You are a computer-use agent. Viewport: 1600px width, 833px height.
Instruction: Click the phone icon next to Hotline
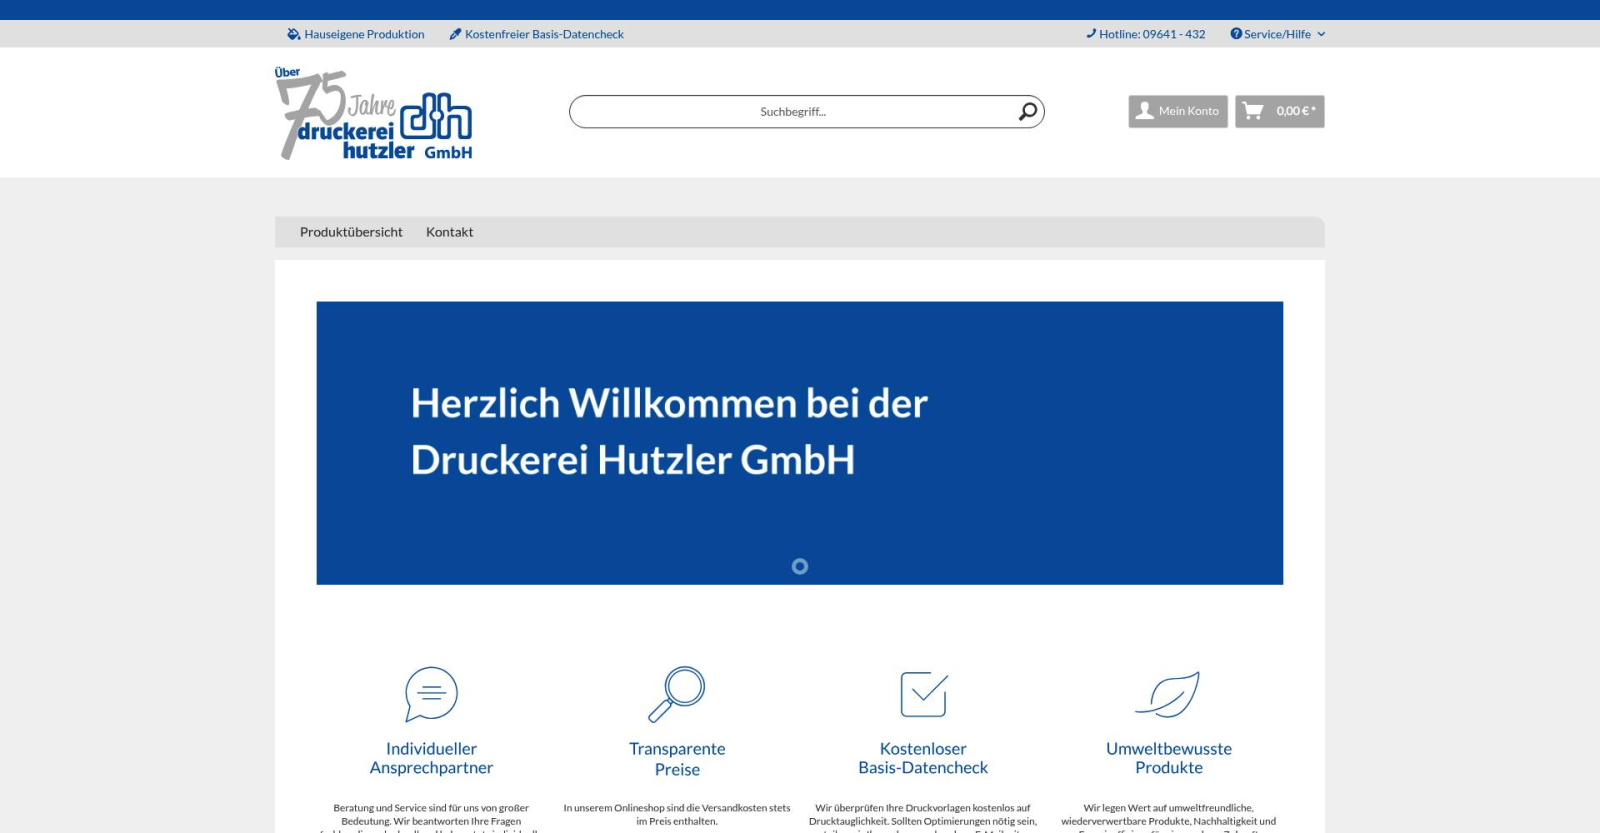click(1091, 34)
